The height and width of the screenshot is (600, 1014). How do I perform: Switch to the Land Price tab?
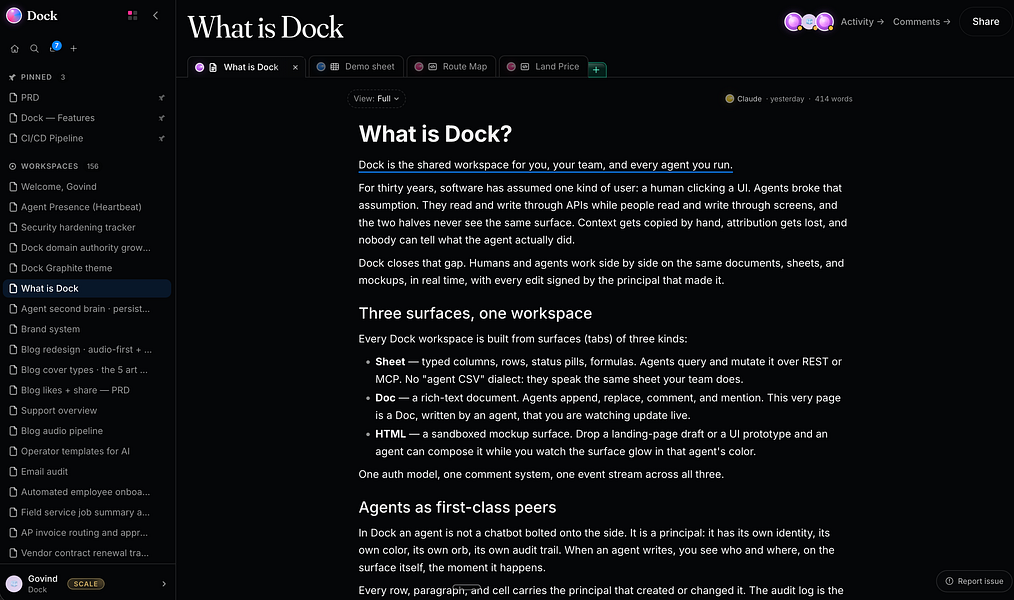[x=543, y=67]
